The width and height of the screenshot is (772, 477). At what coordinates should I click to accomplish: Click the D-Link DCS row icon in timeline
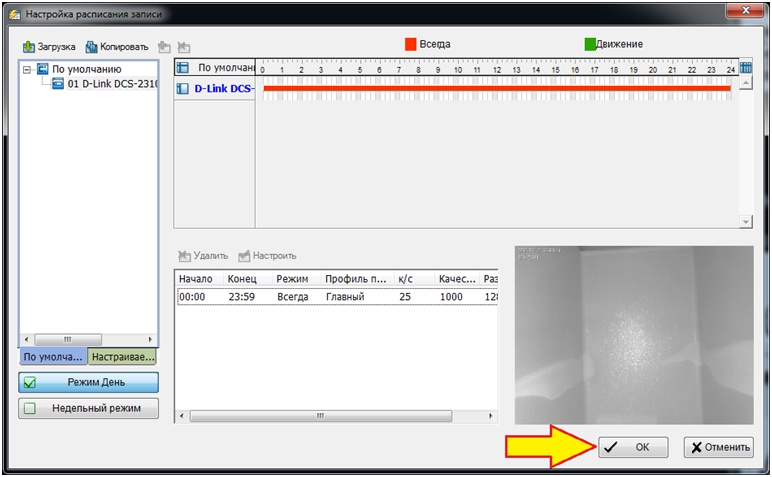(183, 89)
